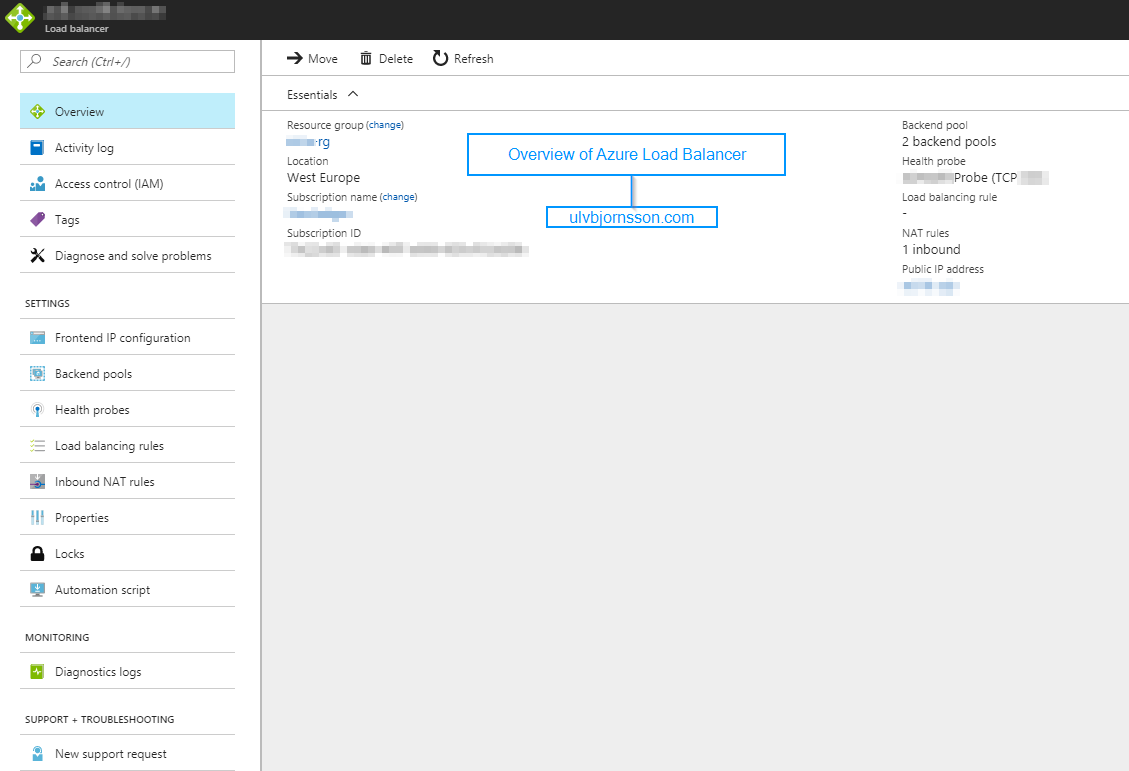Click the Locks padlock icon

coord(37,554)
